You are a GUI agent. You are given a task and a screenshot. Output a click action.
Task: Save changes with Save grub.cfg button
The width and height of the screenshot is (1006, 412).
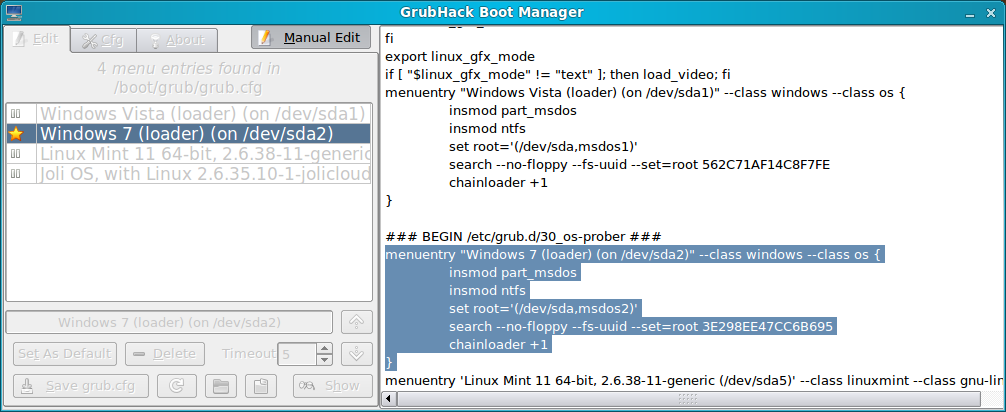point(81,386)
